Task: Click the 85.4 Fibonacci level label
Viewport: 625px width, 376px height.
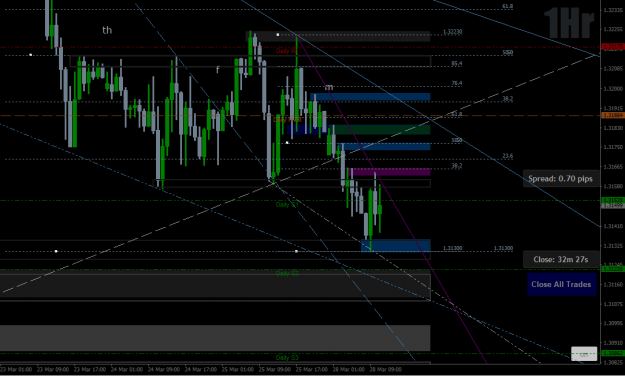Action: tap(457, 63)
